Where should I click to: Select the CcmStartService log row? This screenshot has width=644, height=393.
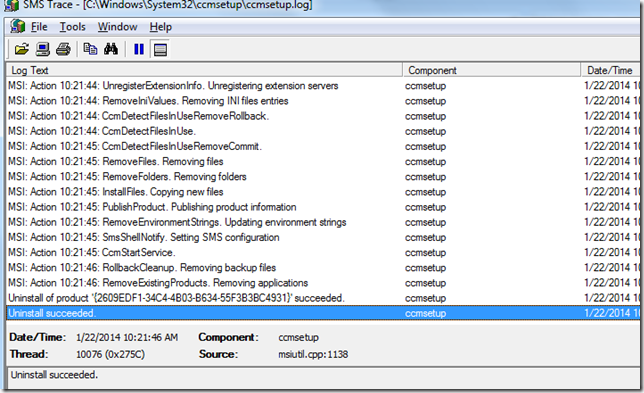pos(323,253)
